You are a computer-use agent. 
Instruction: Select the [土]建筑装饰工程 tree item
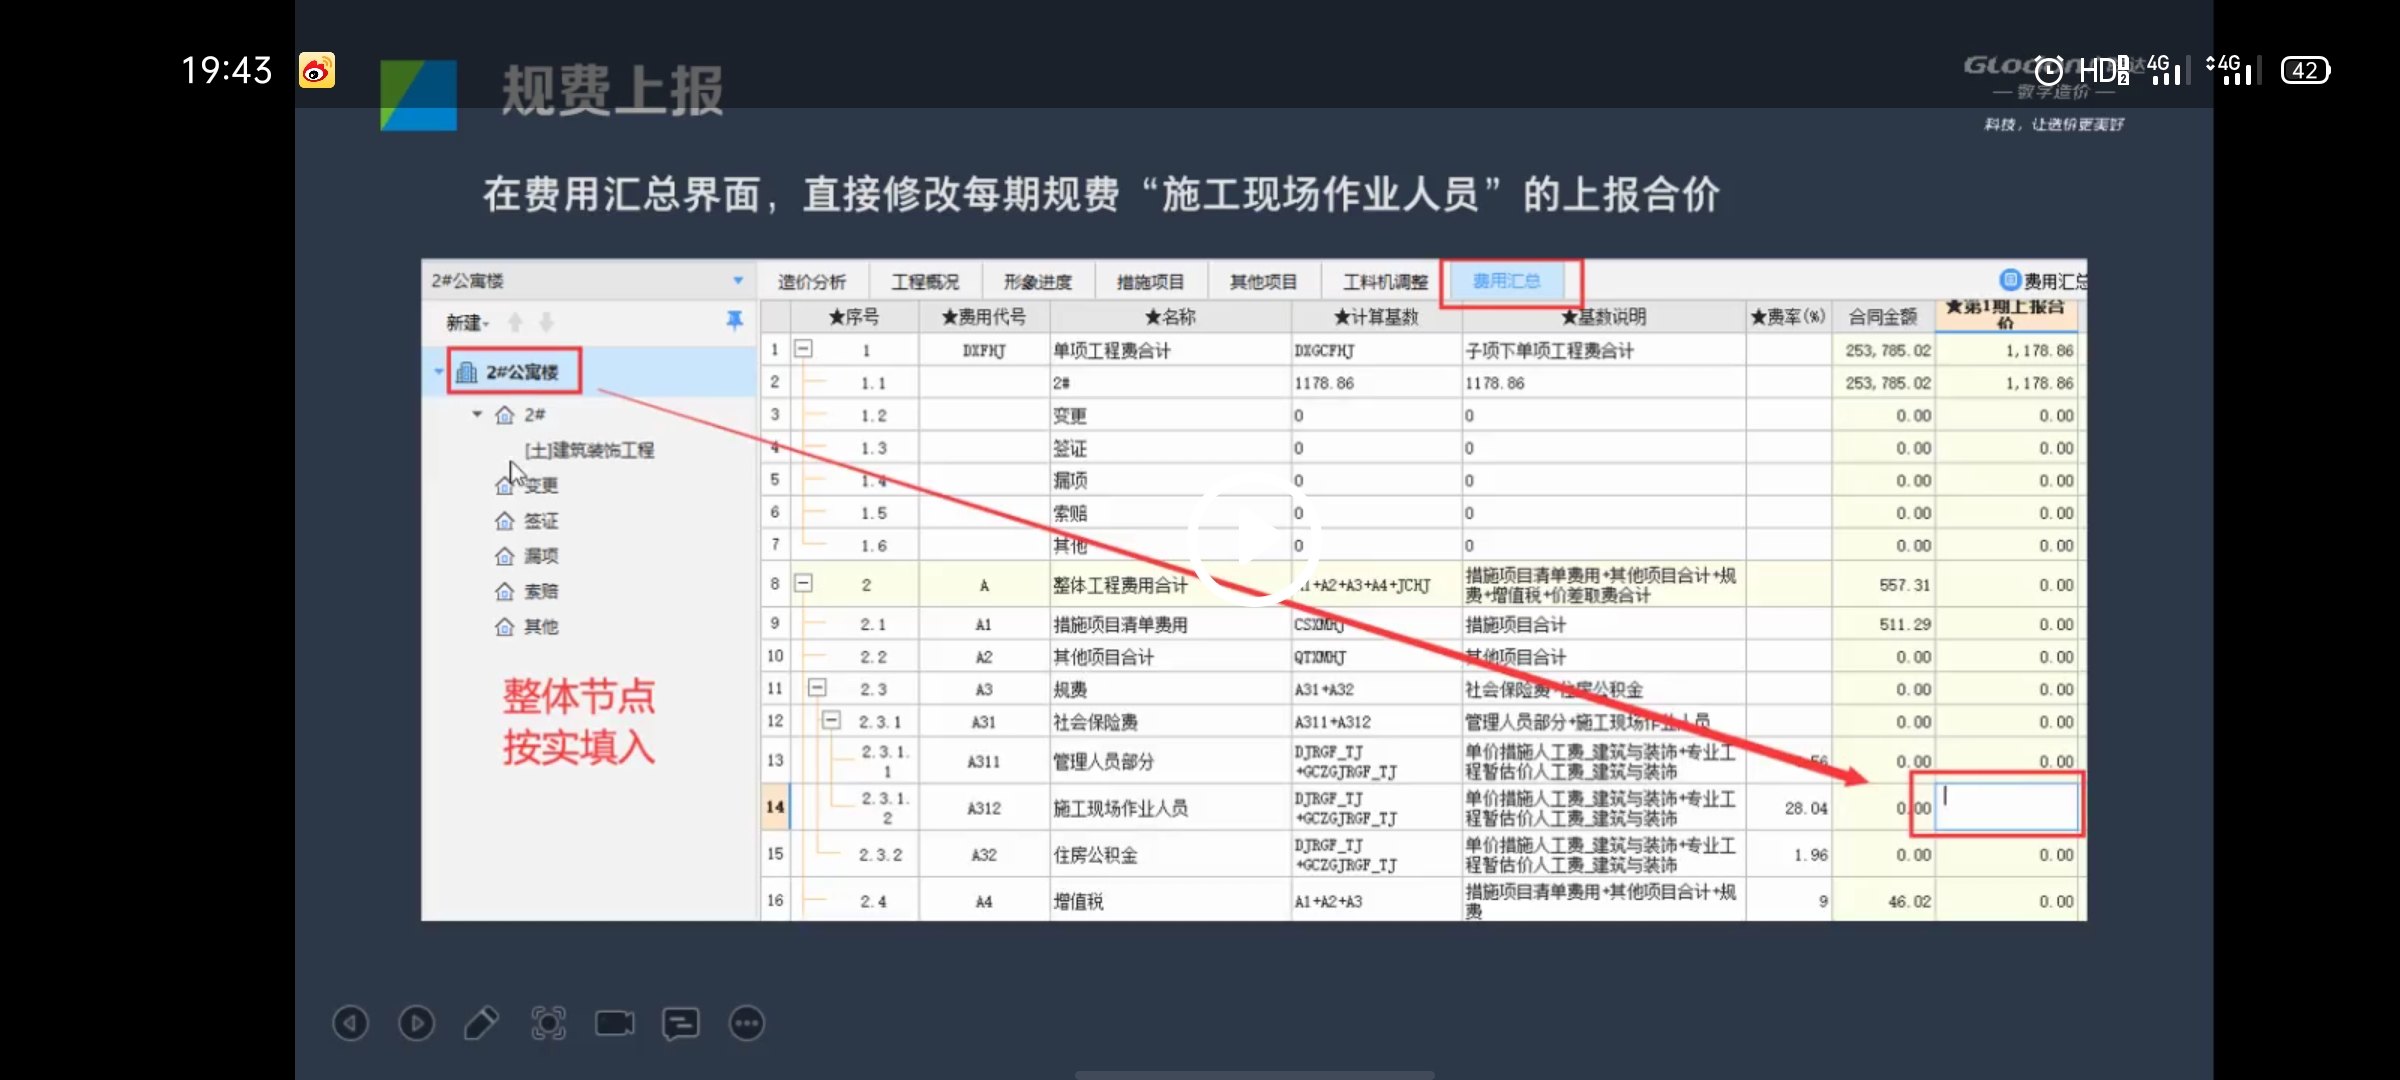coord(590,450)
